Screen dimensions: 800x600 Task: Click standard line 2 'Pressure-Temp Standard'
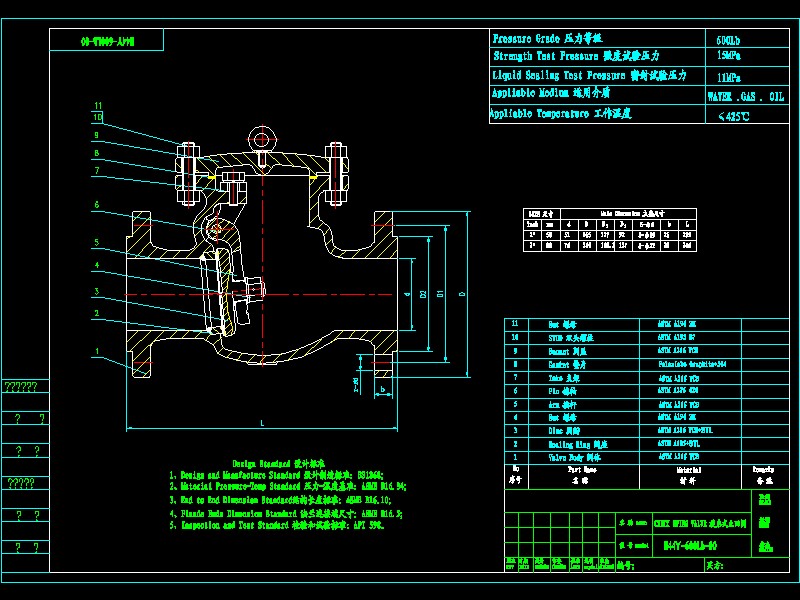tap(288, 487)
